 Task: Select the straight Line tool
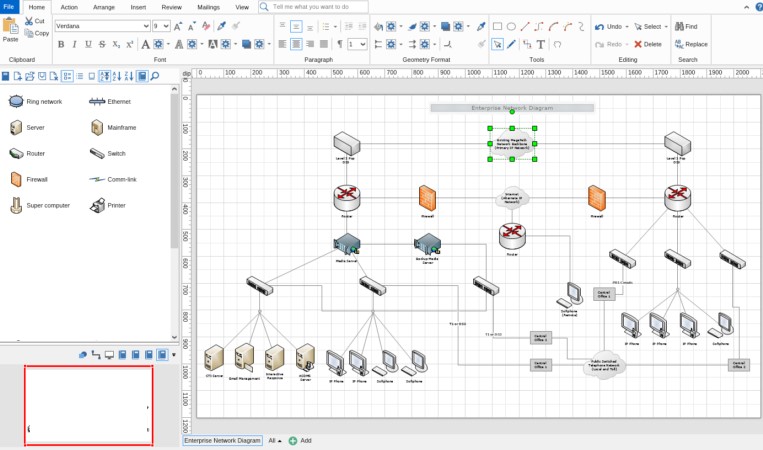click(525, 26)
